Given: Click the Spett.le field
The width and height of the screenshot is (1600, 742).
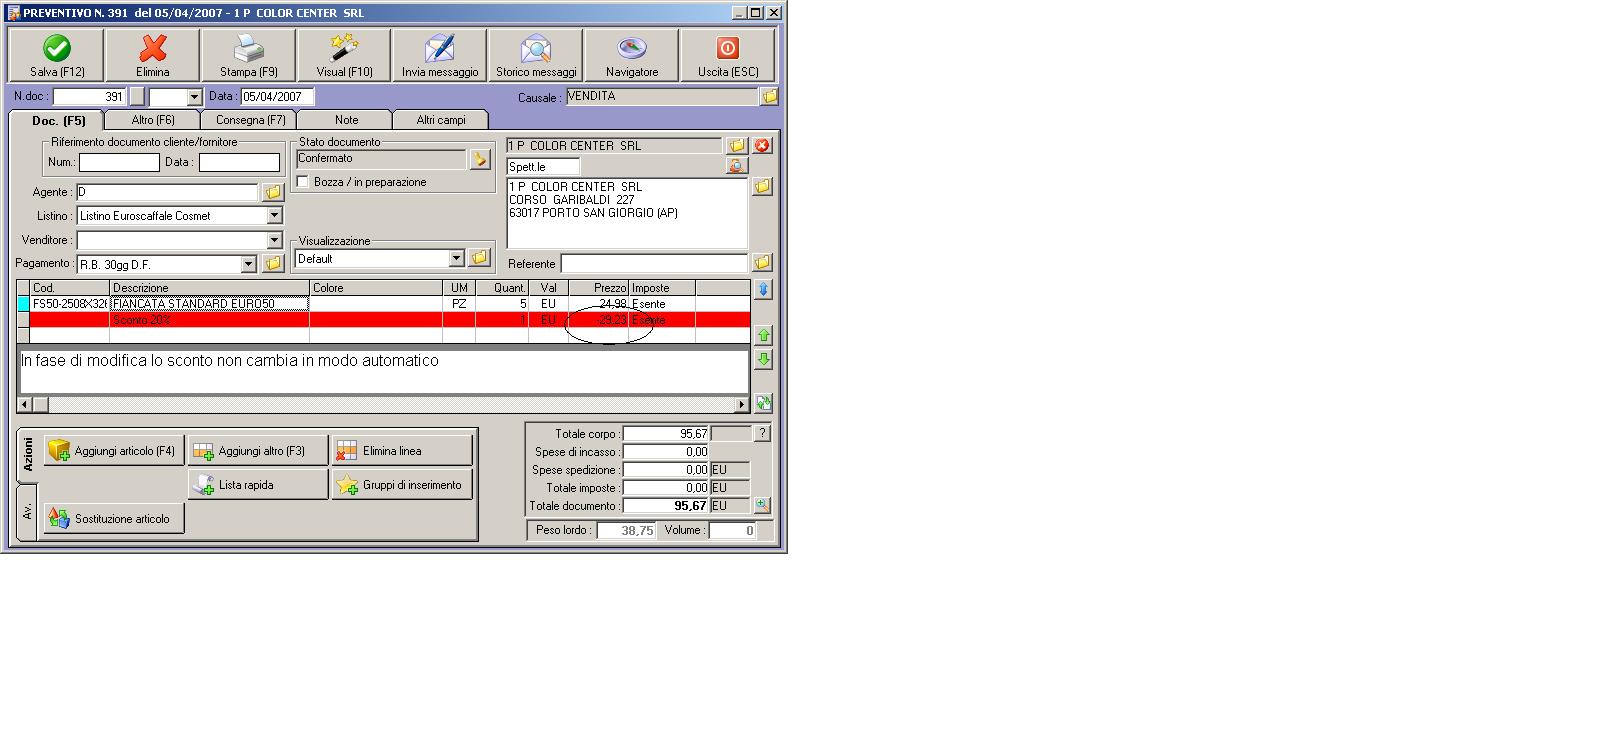Looking at the screenshot, I should coord(543,166).
